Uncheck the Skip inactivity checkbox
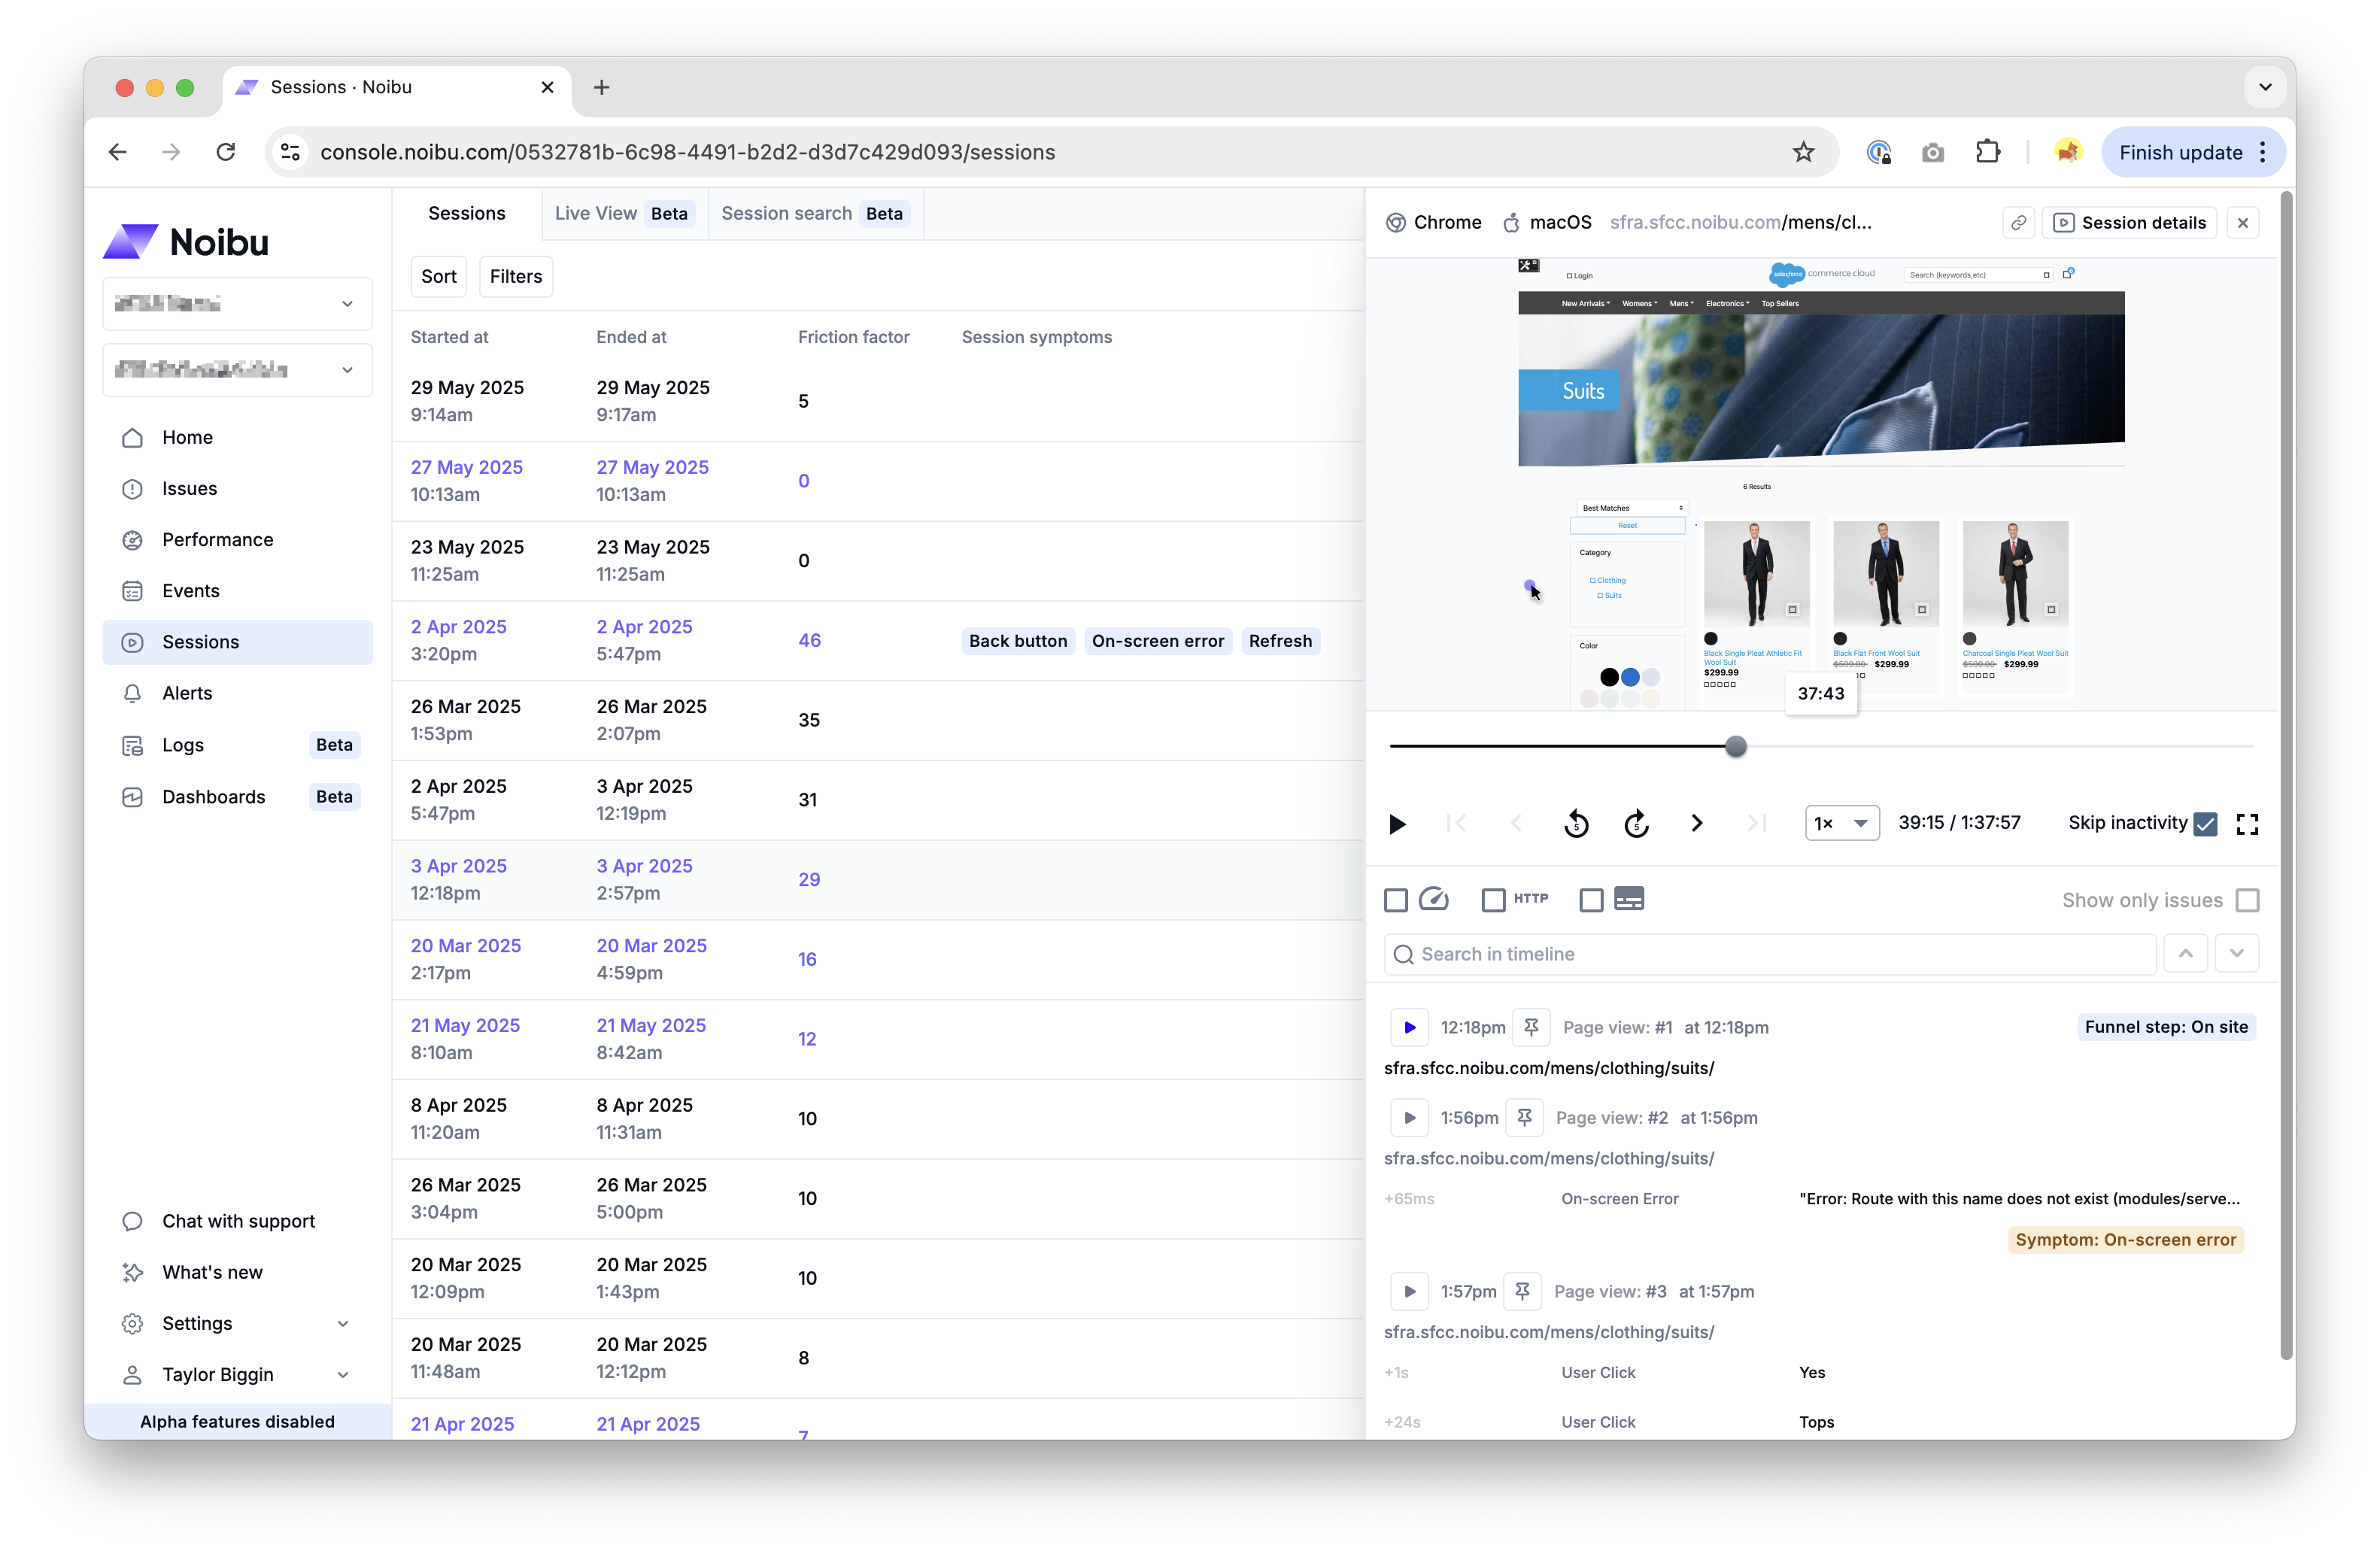Viewport: 2380px width, 1551px height. [2205, 824]
